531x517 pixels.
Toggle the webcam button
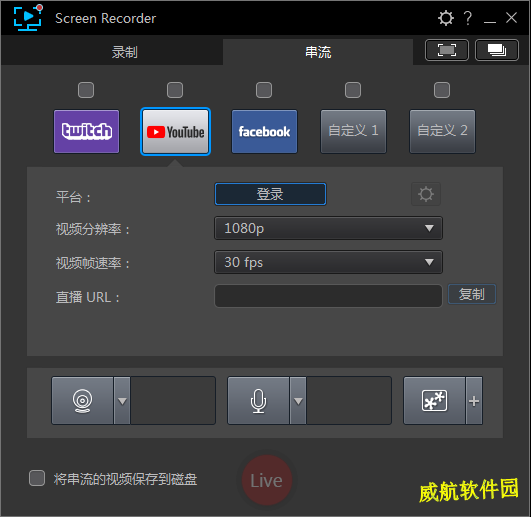pos(82,401)
